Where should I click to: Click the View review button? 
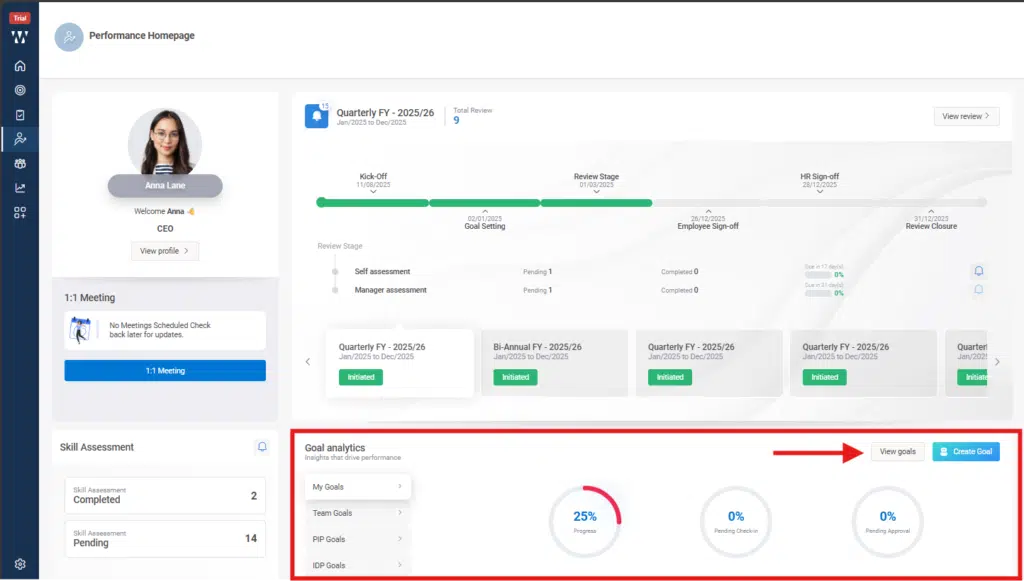[964, 116]
